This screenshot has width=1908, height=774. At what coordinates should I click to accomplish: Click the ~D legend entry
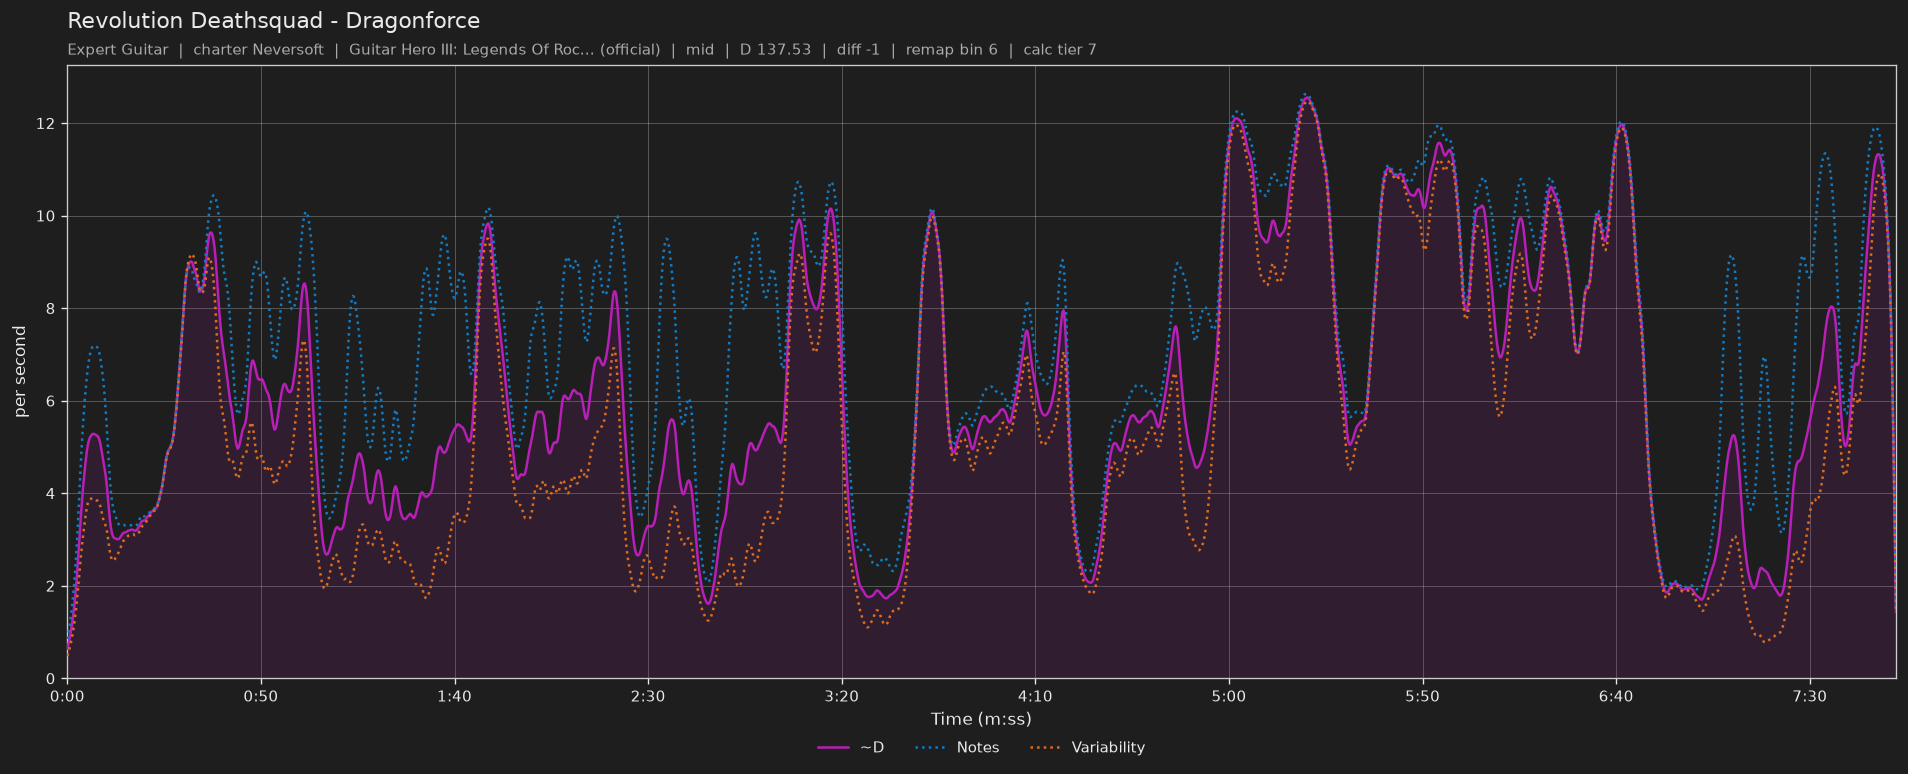pos(851,748)
